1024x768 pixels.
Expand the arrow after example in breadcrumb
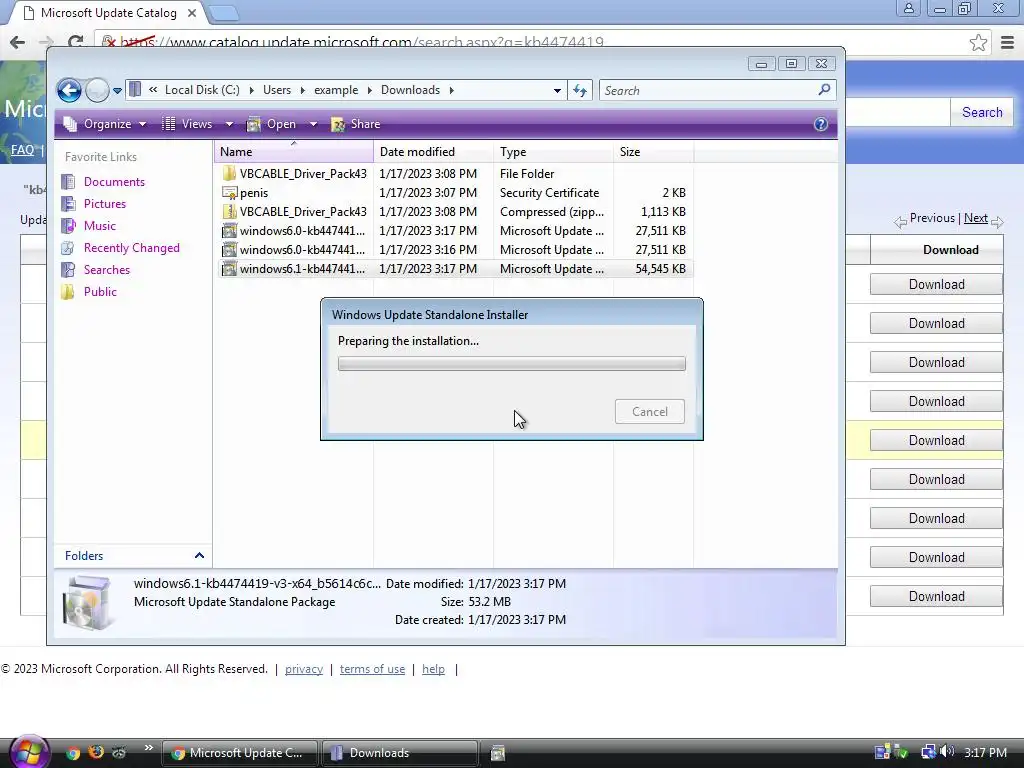[370, 90]
